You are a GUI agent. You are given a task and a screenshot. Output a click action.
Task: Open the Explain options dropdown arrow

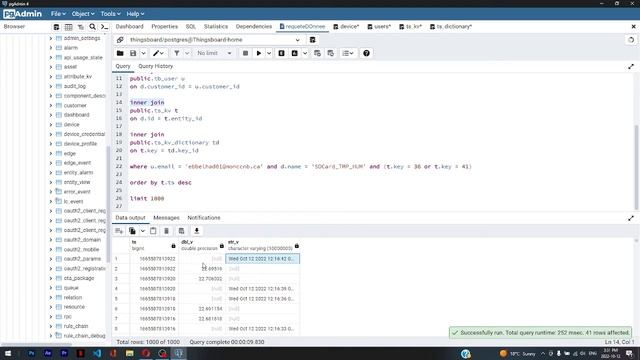pyautogui.click(x=305, y=53)
